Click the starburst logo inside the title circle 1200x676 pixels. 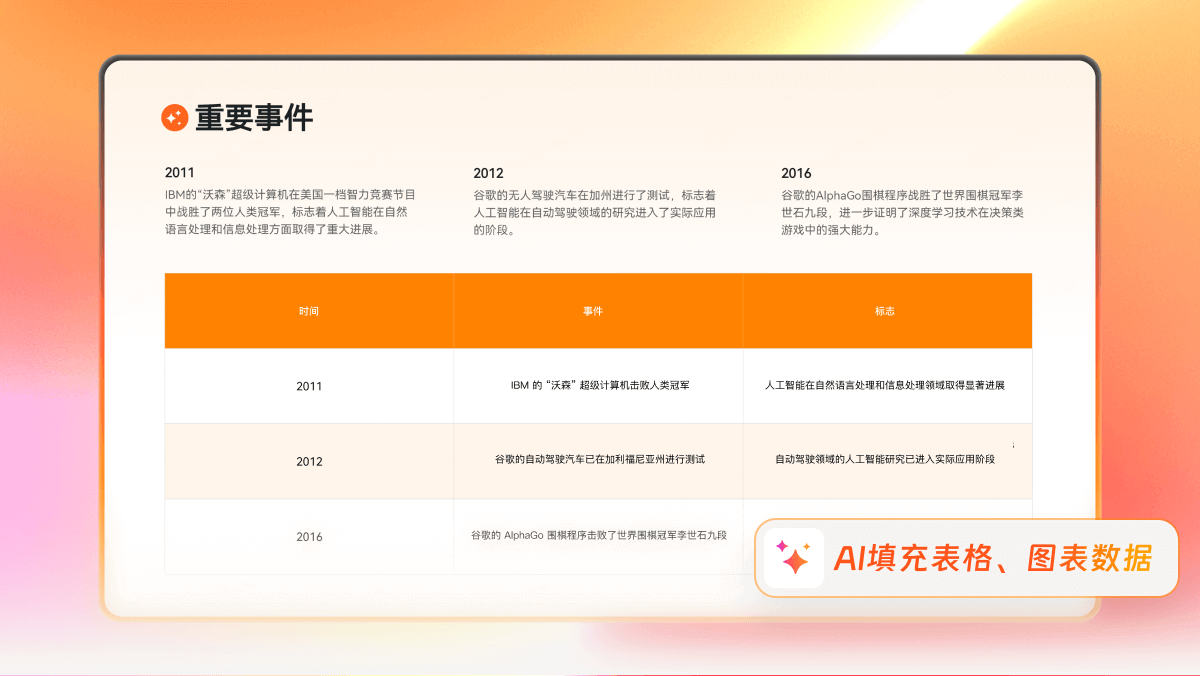click(x=175, y=118)
